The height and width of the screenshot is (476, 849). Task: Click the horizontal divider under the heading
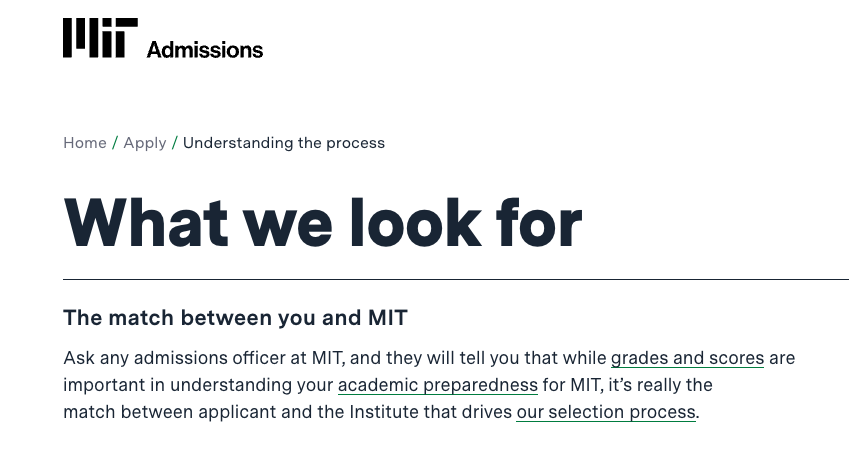[455, 279]
